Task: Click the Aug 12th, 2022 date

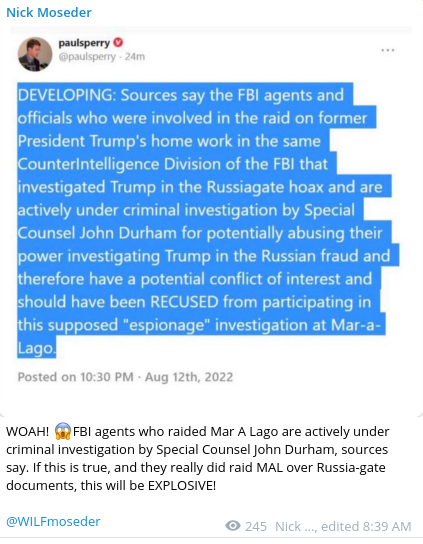Action: (x=189, y=377)
